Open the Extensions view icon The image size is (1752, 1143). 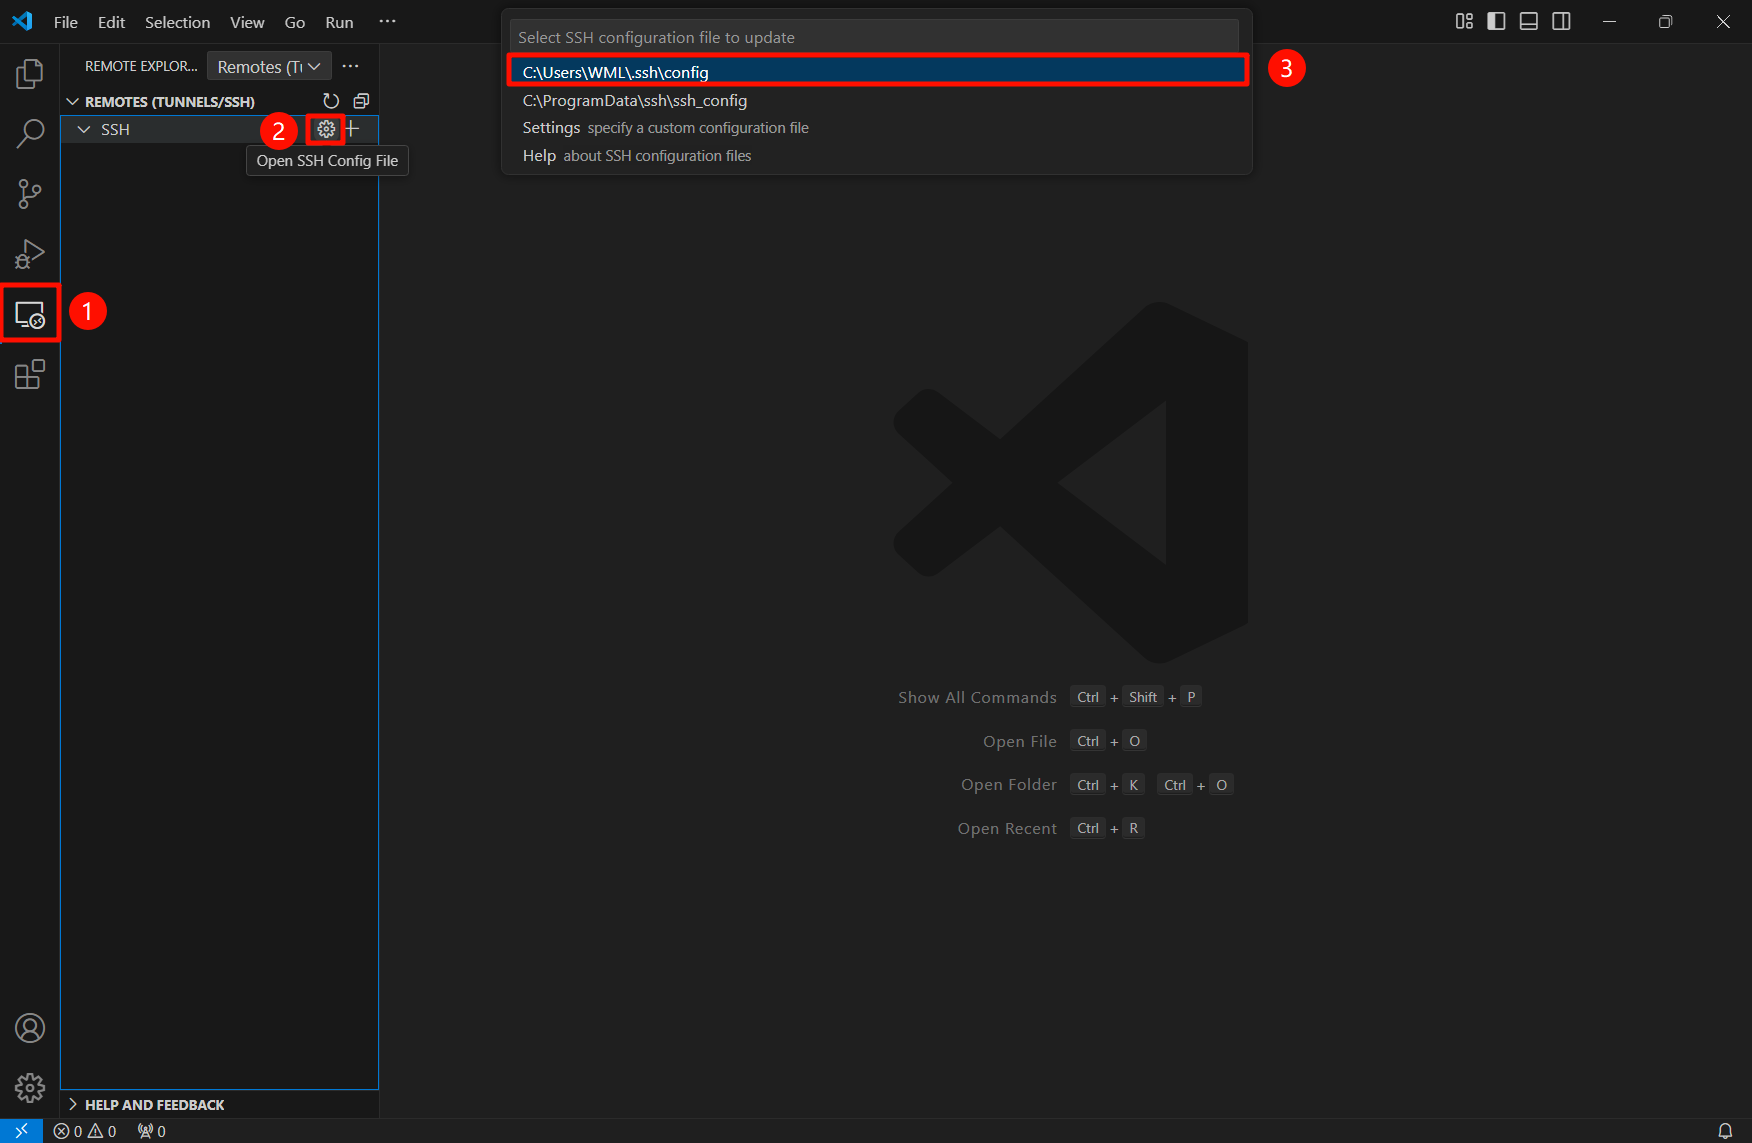pyautogui.click(x=30, y=375)
